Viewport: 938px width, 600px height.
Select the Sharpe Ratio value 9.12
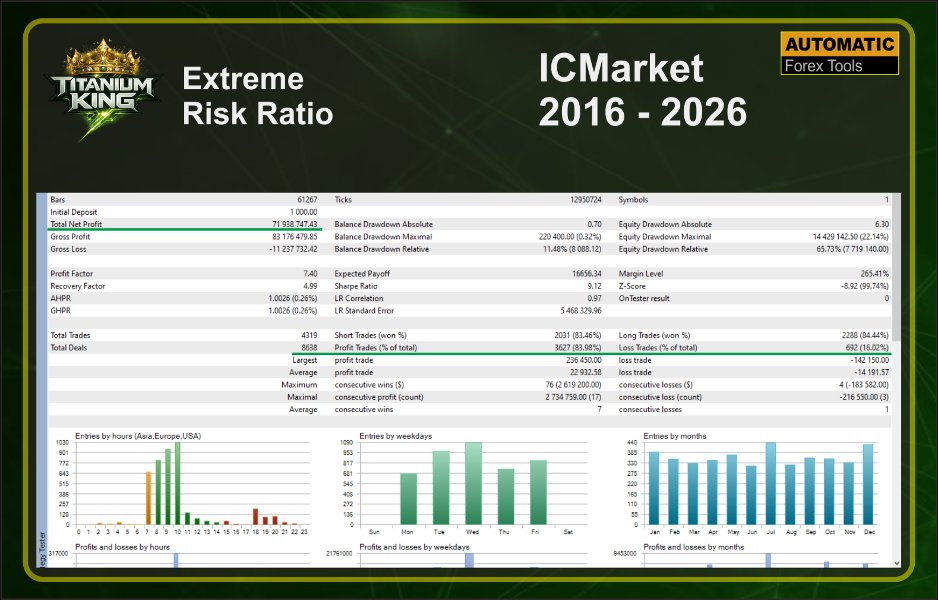point(594,286)
